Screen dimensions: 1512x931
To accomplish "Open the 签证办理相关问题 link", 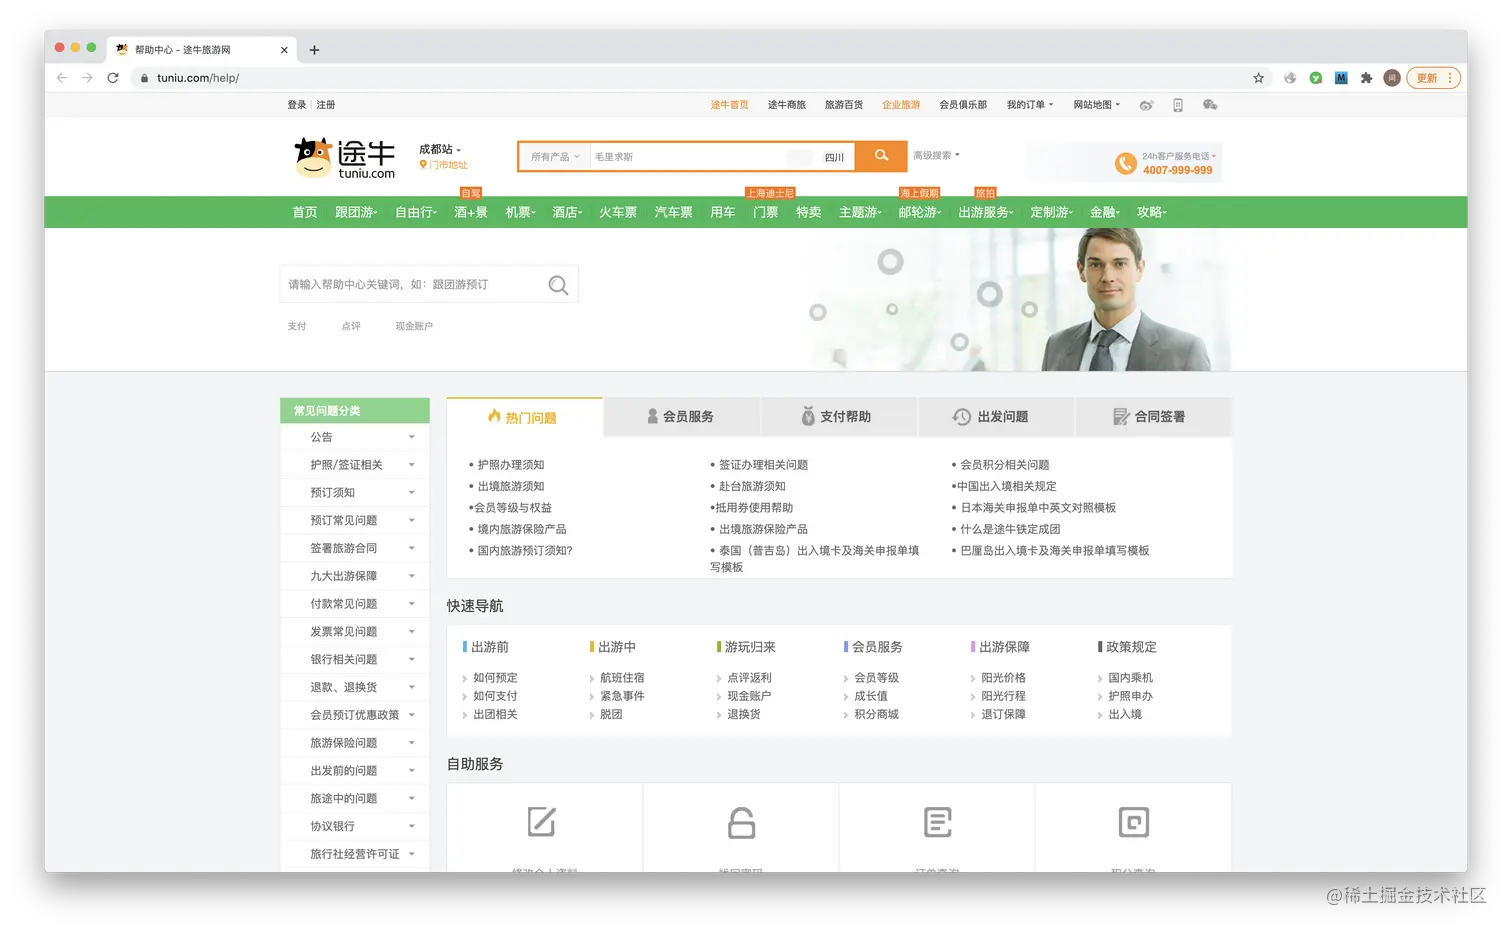I will pos(763,465).
